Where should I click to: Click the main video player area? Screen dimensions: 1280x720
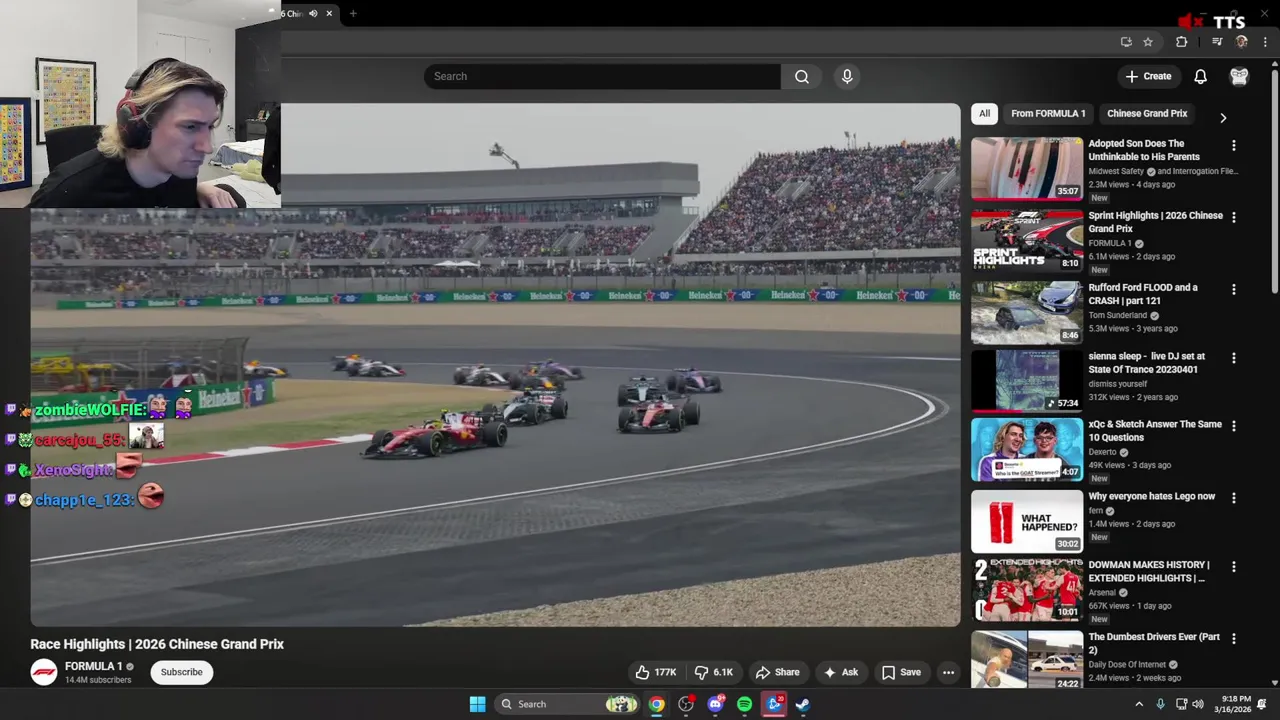495,365
